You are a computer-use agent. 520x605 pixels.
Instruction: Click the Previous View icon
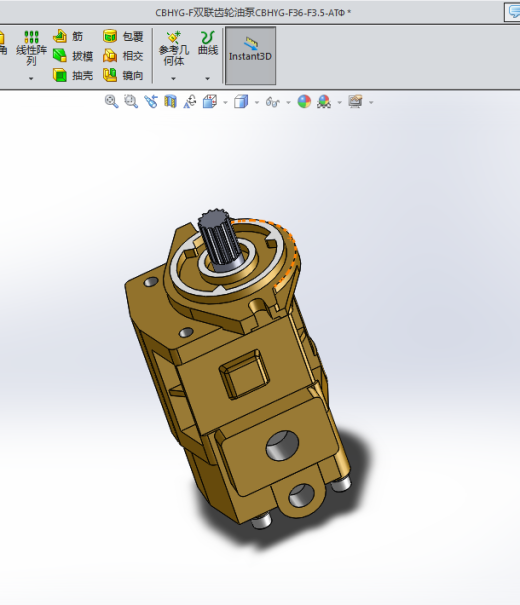tap(151, 102)
